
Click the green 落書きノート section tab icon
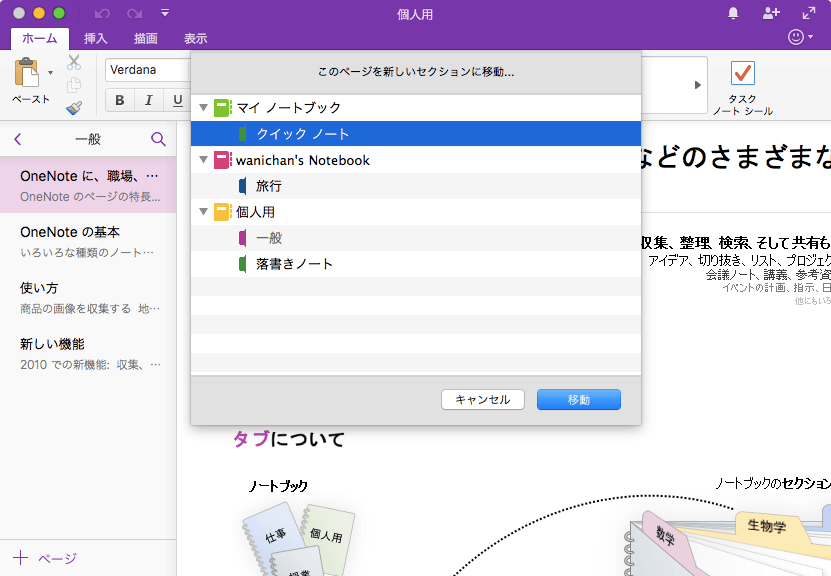tap(242, 263)
